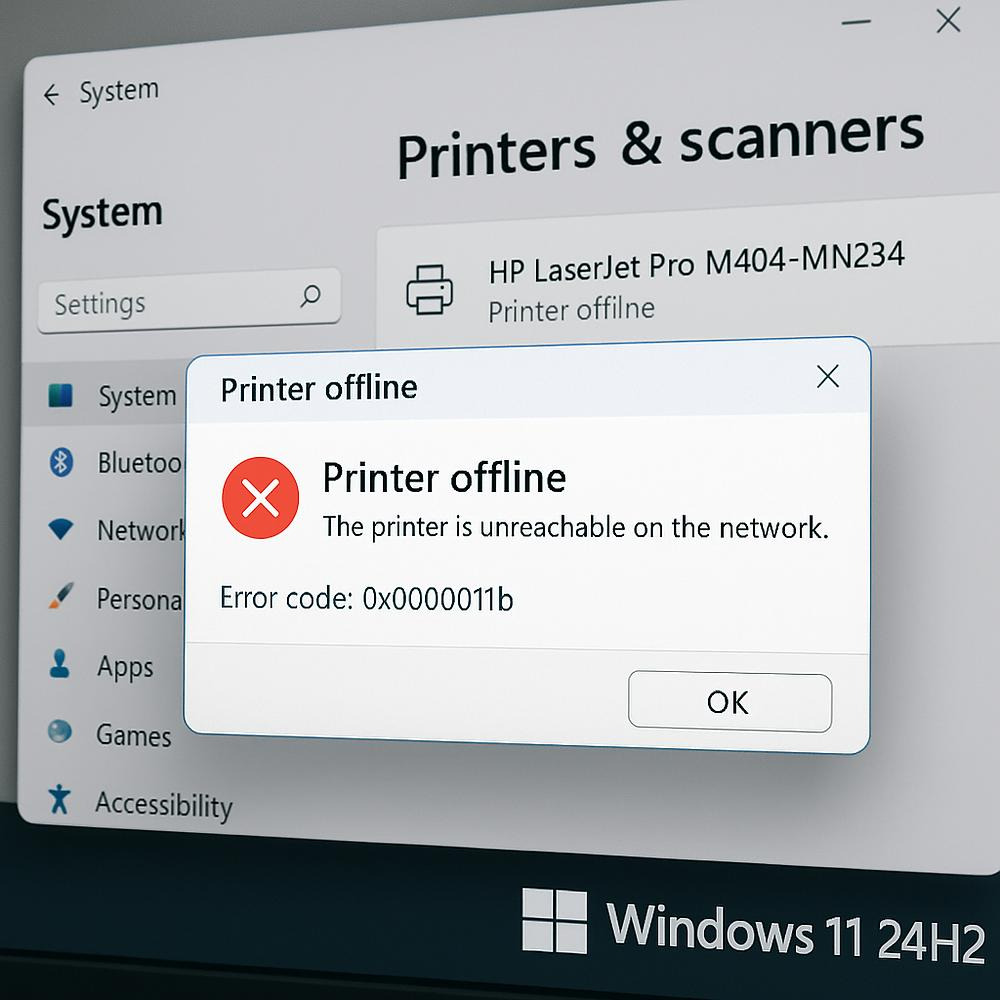Click the "Printers & scanners" page heading
The width and height of the screenshot is (1000, 1000).
tap(660, 146)
